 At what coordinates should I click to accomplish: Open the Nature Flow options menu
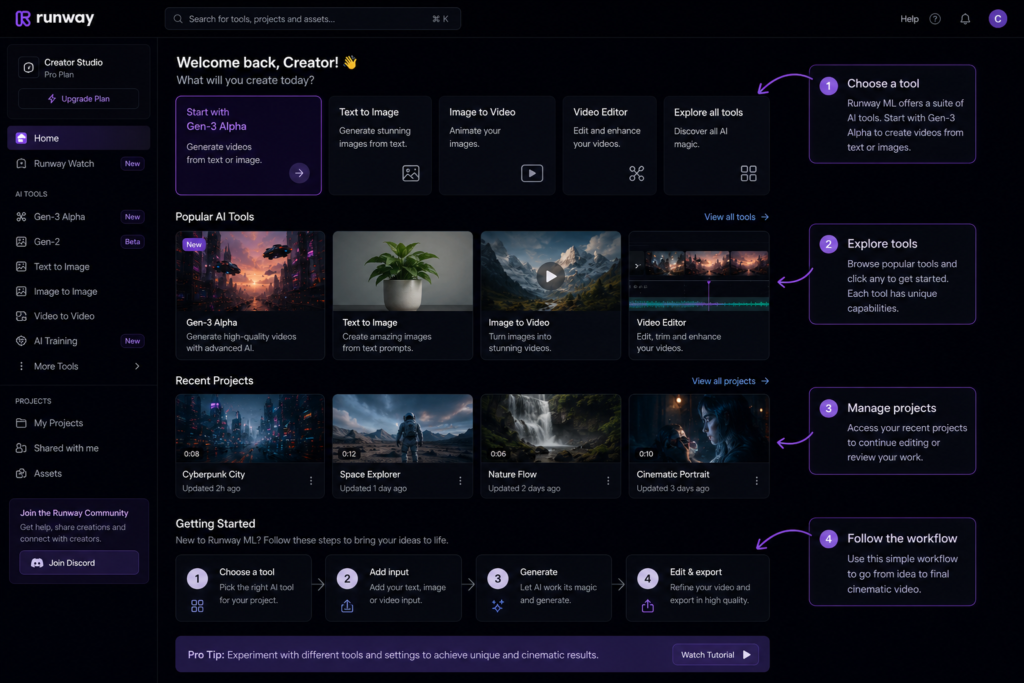[x=608, y=481]
